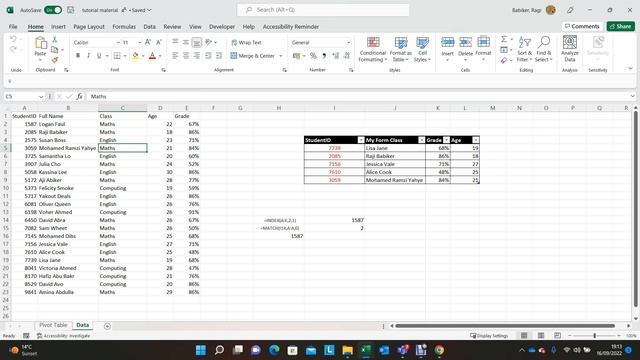Open the Number Format dropdown

pos(349,42)
